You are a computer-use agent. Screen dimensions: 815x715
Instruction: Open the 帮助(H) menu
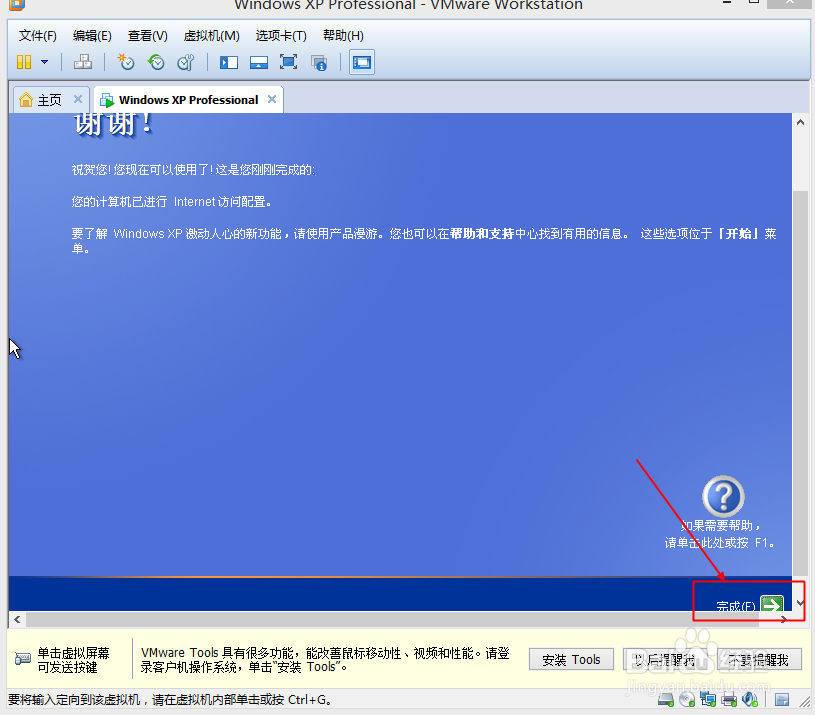point(343,36)
